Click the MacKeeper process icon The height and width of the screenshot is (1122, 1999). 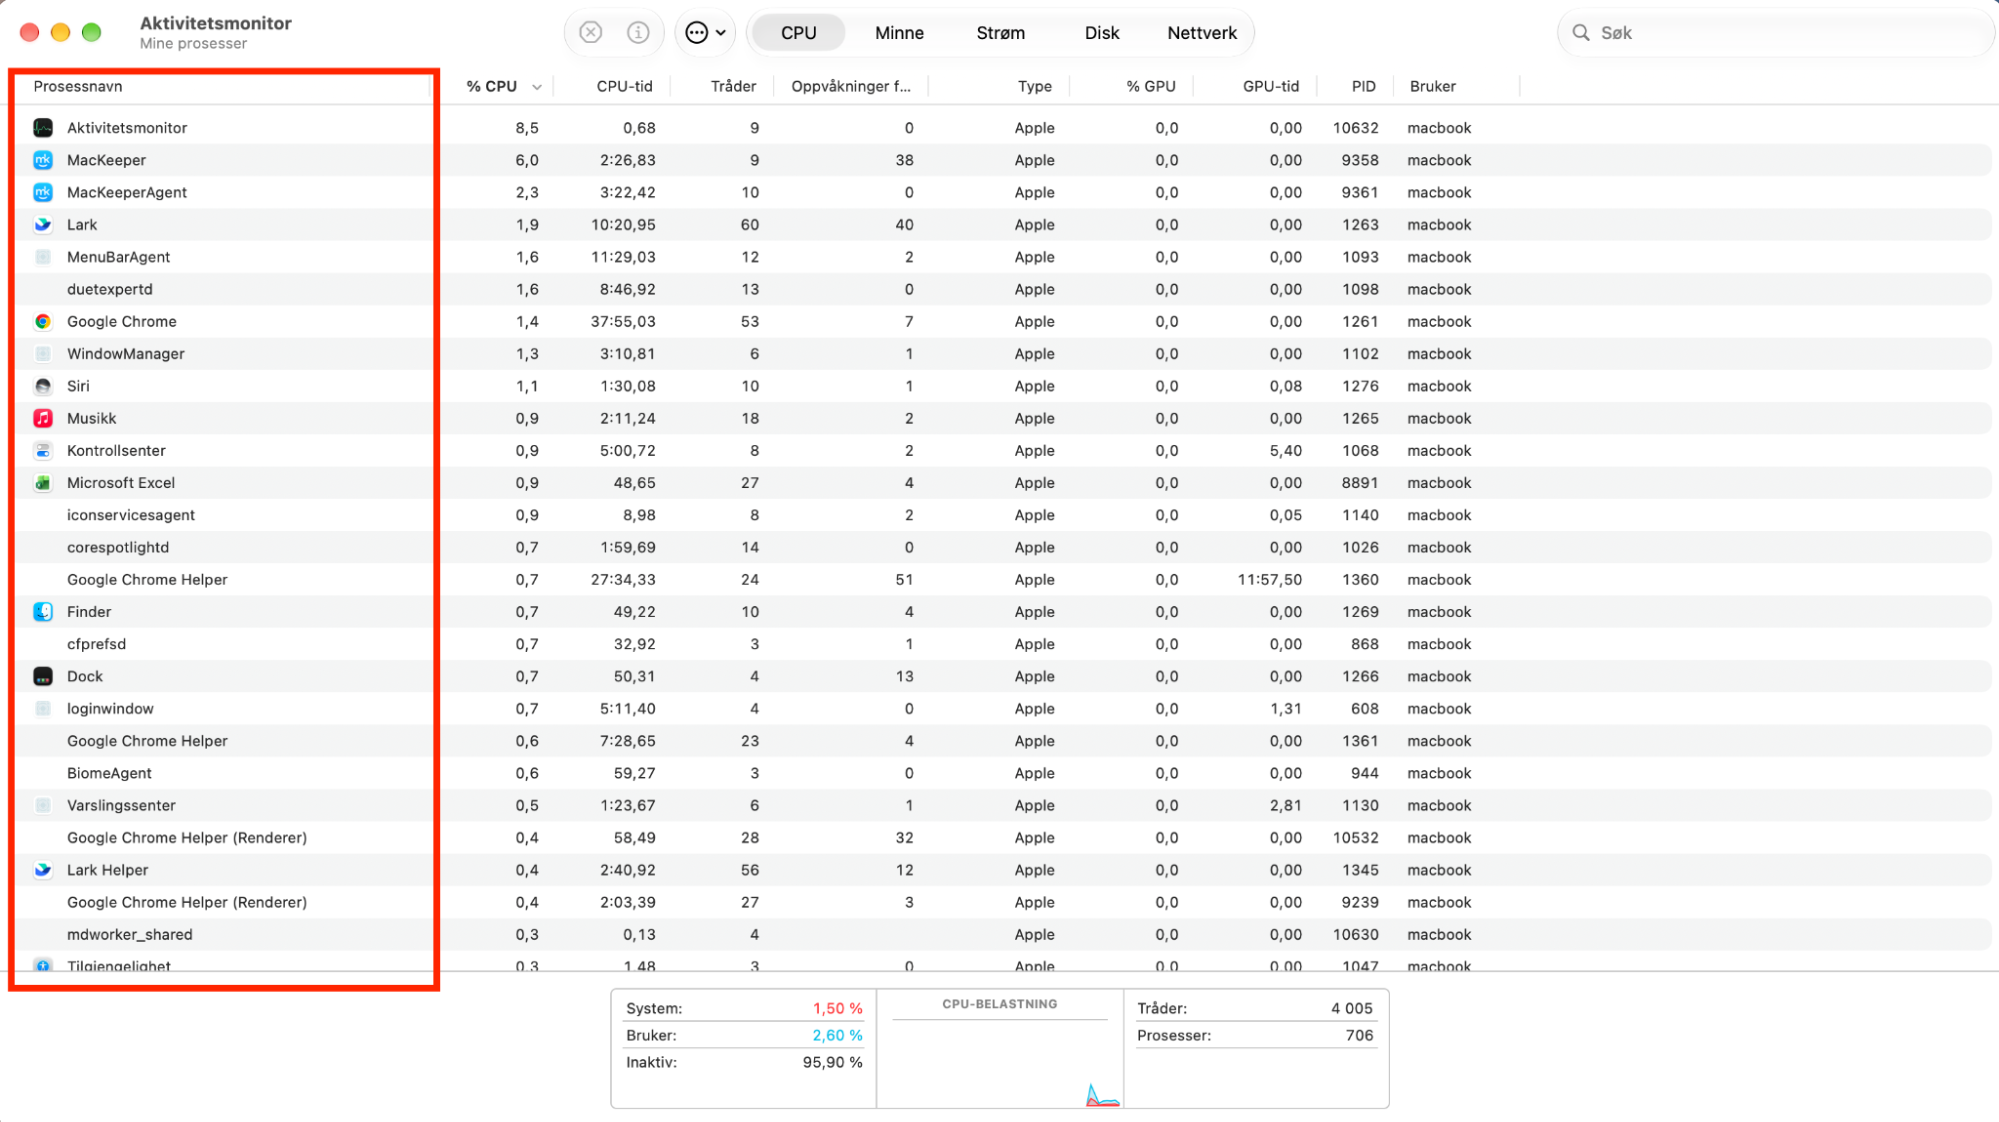[x=43, y=160]
